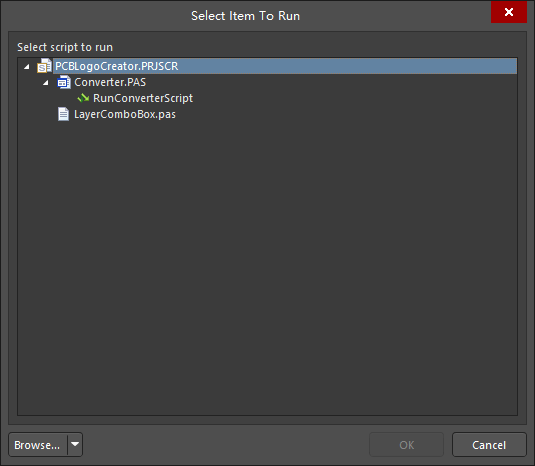Open the Browse button dropdown arrow

pyautogui.click(x=75, y=445)
